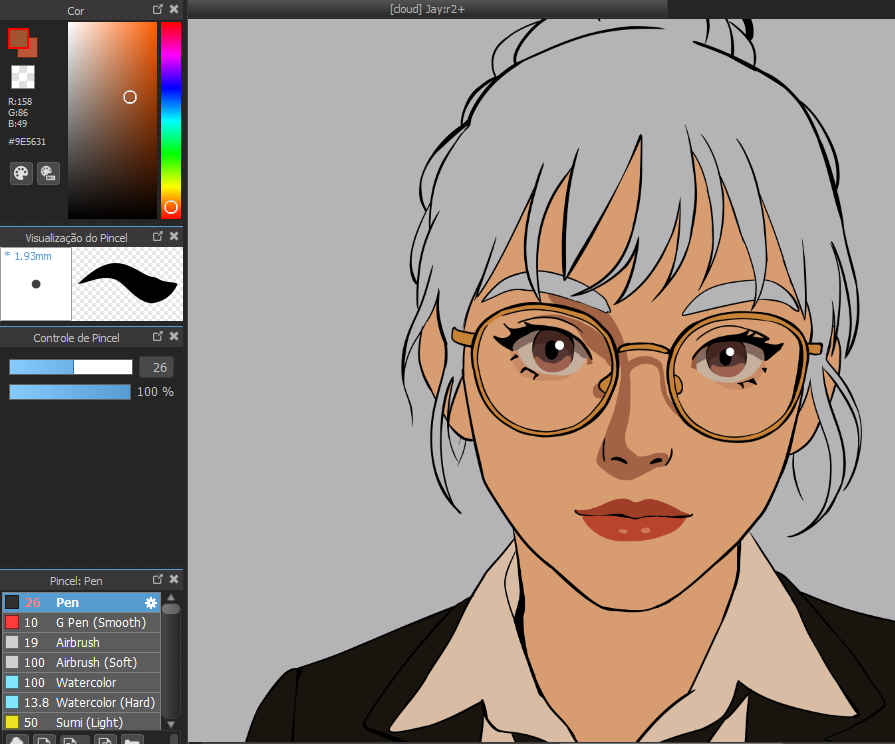Image resolution: width=895 pixels, height=744 pixels.
Task: Undock the Cor panel with the pop-out icon
Action: pyautogui.click(x=158, y=9)
